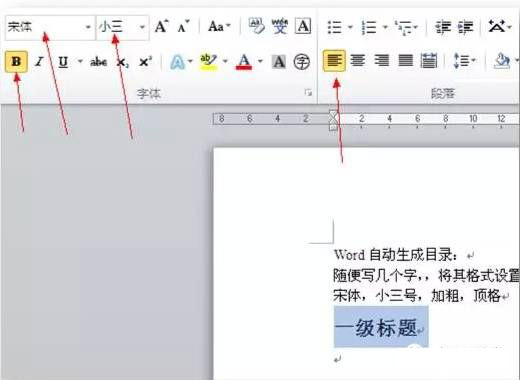520x380 pixels.
Task: Center-align the paragraph text
Action: coord(358,61)
